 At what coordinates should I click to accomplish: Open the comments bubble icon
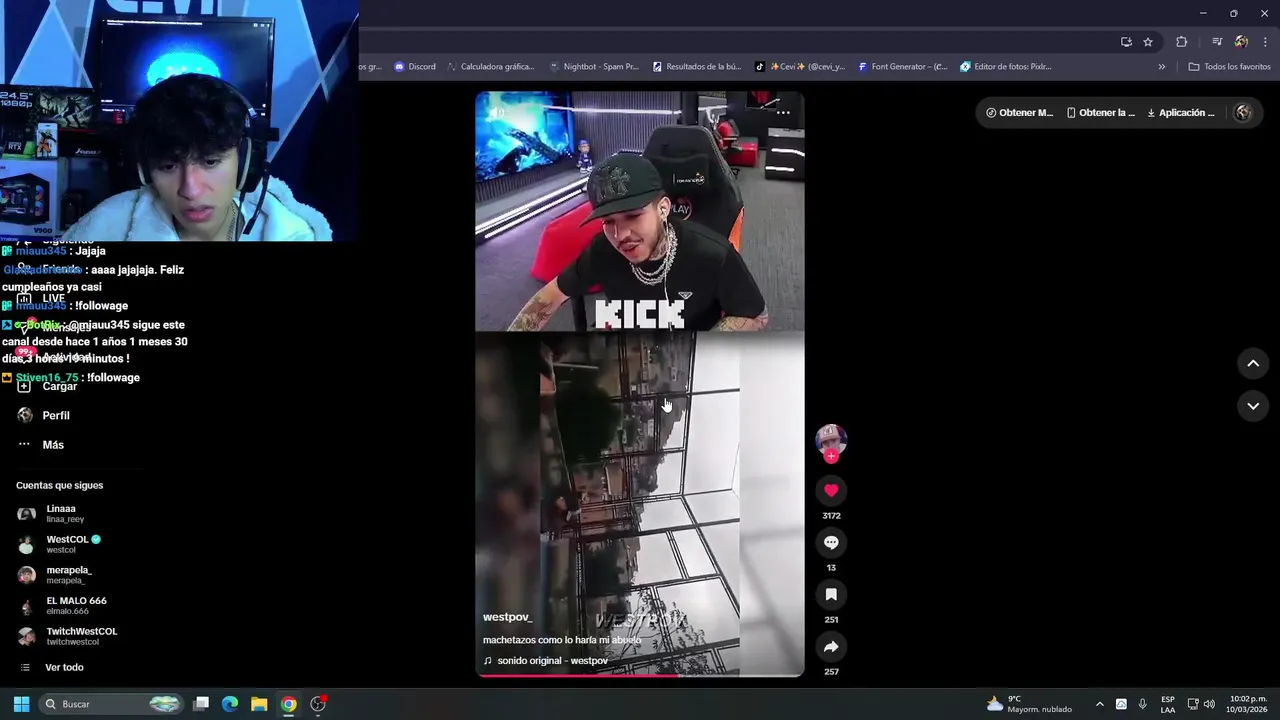831,542
